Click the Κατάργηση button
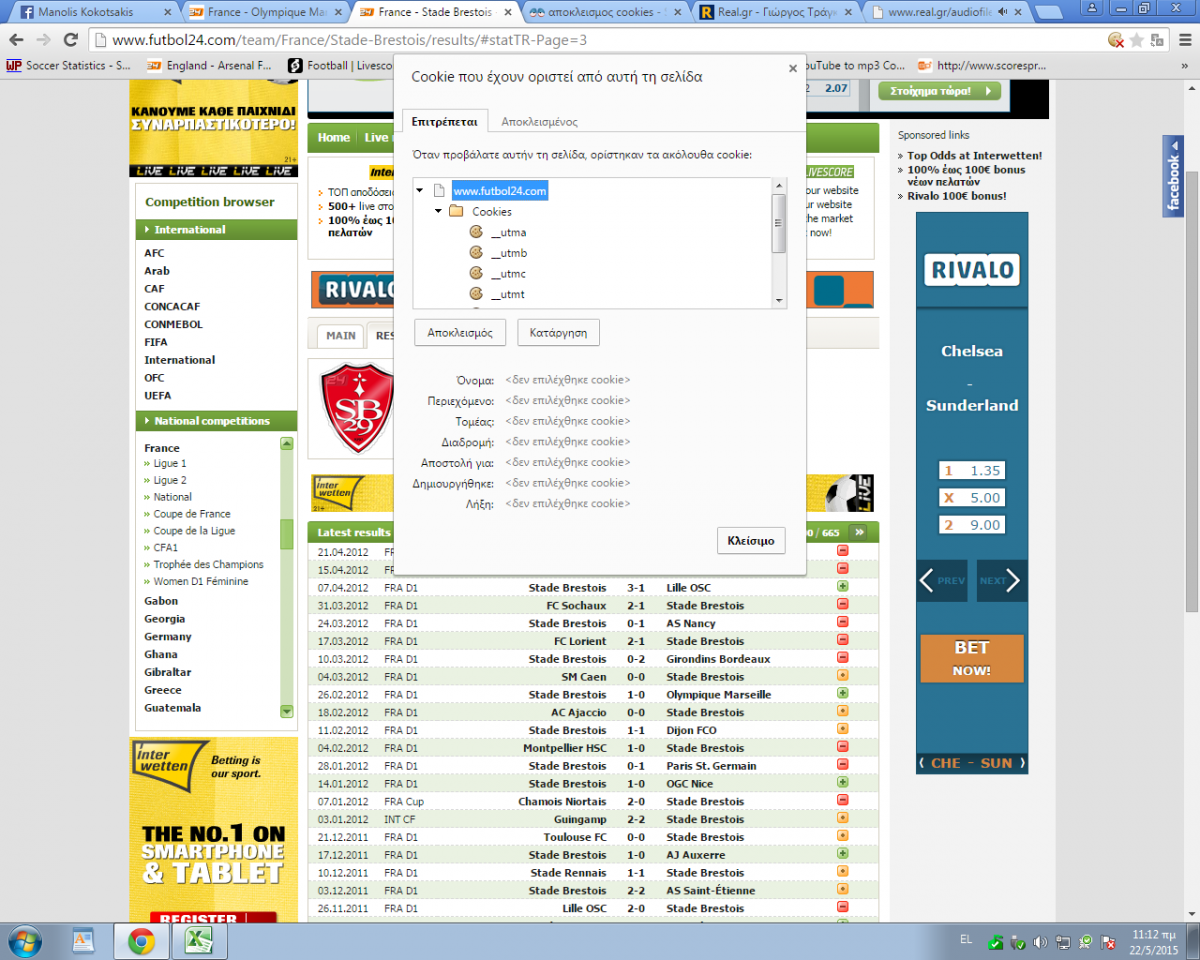The width and height of the screenshot is (1200, 960). tap(558, 332)
